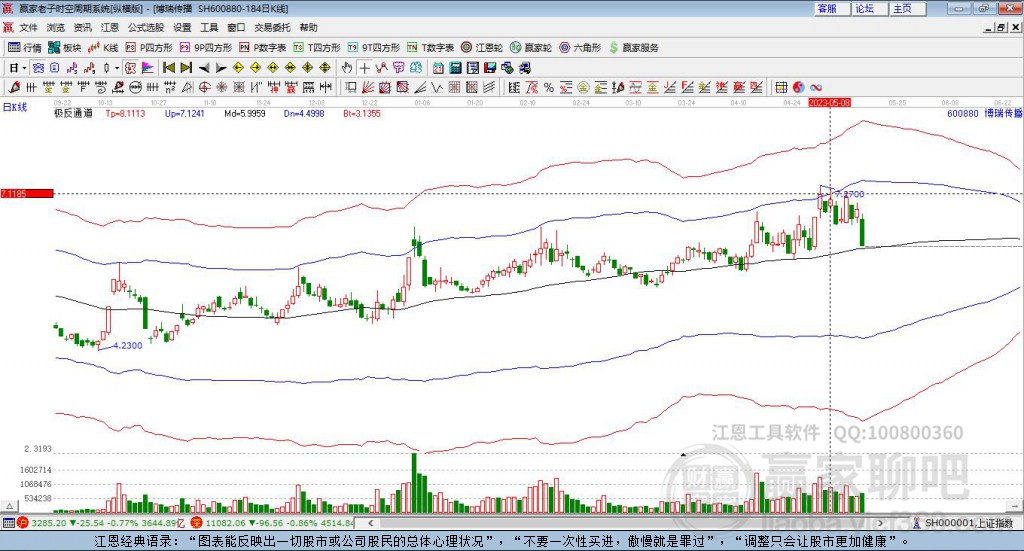Viewport: 1024px width, 551px height.
Task: Open the 公式选股 menu
Action: tap(144, 28)
